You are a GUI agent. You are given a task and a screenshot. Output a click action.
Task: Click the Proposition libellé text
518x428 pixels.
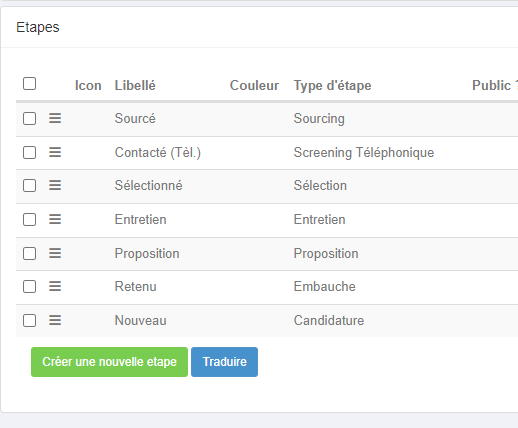(x=147, y=254)
